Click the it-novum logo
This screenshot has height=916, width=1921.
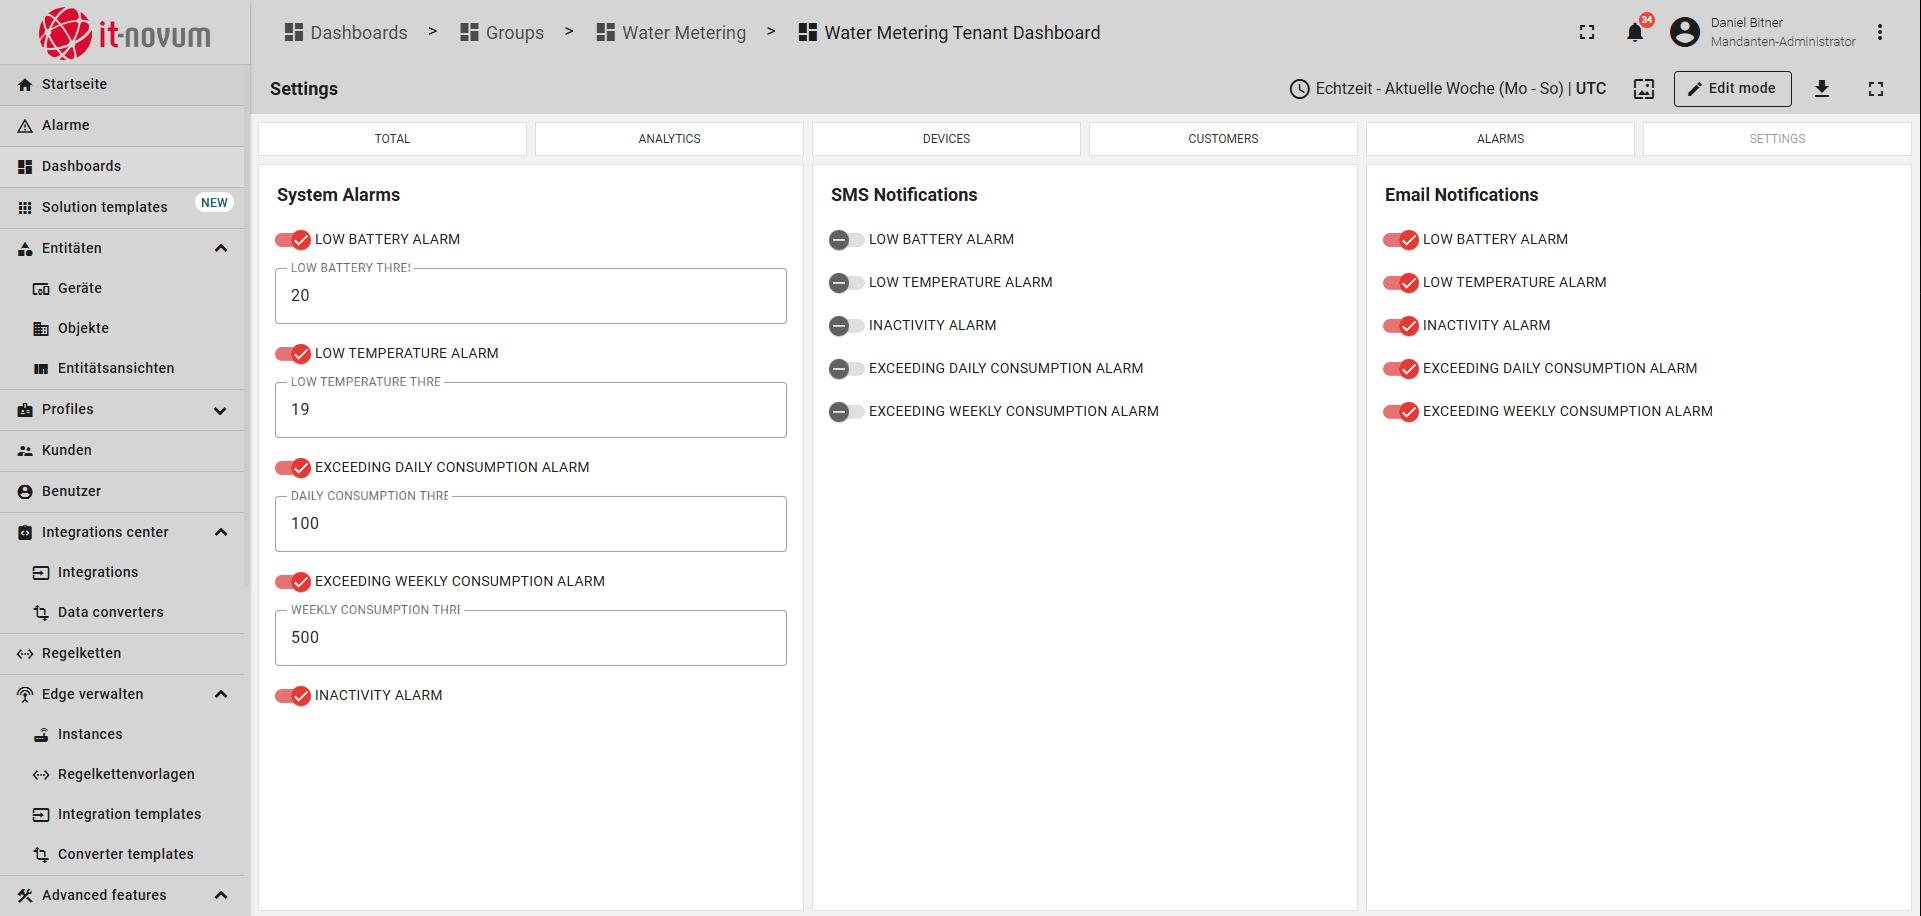[x=125, y=34]
